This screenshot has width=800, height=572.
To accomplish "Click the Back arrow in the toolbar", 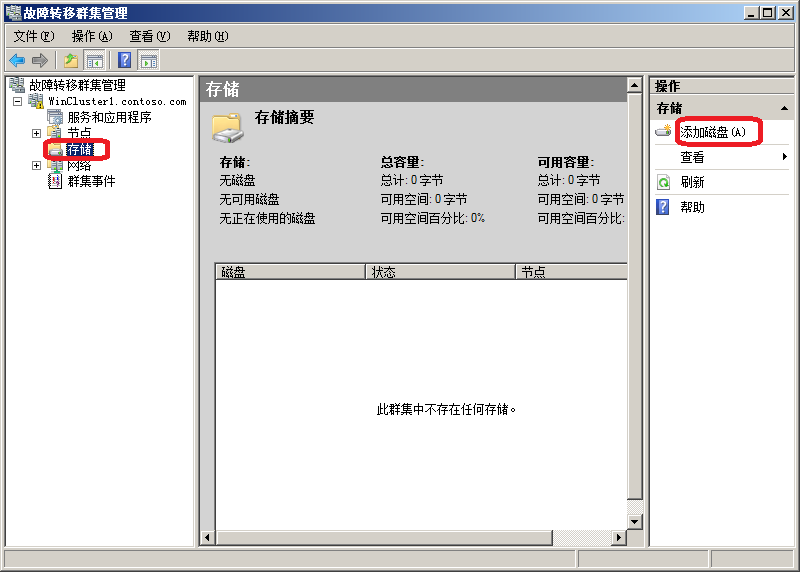I will coord(17,60).
